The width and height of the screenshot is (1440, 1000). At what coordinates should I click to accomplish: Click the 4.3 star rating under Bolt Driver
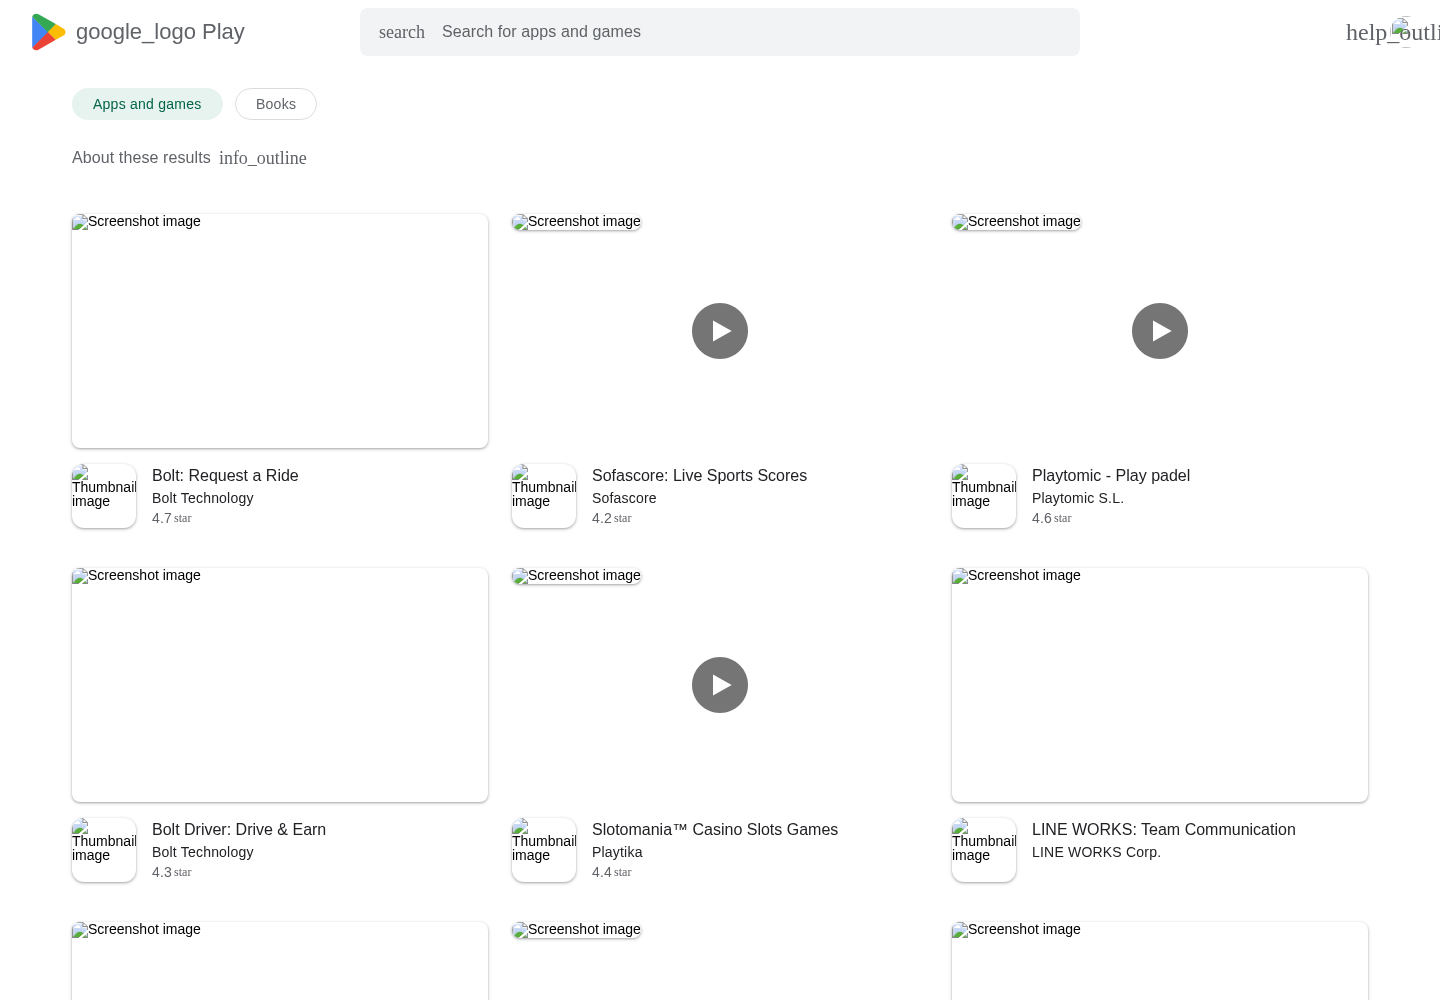172,872
